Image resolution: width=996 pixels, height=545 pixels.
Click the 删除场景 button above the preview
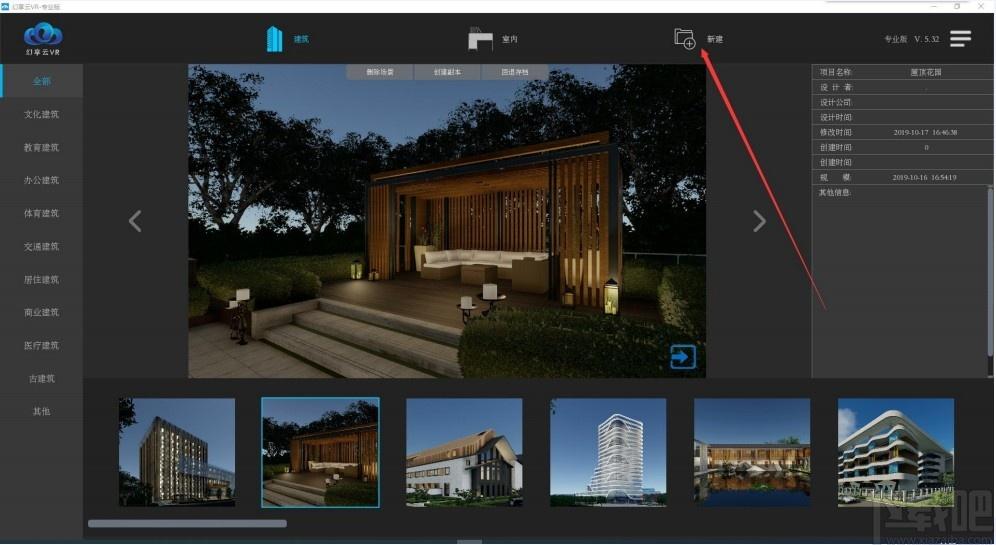[380, 72]
